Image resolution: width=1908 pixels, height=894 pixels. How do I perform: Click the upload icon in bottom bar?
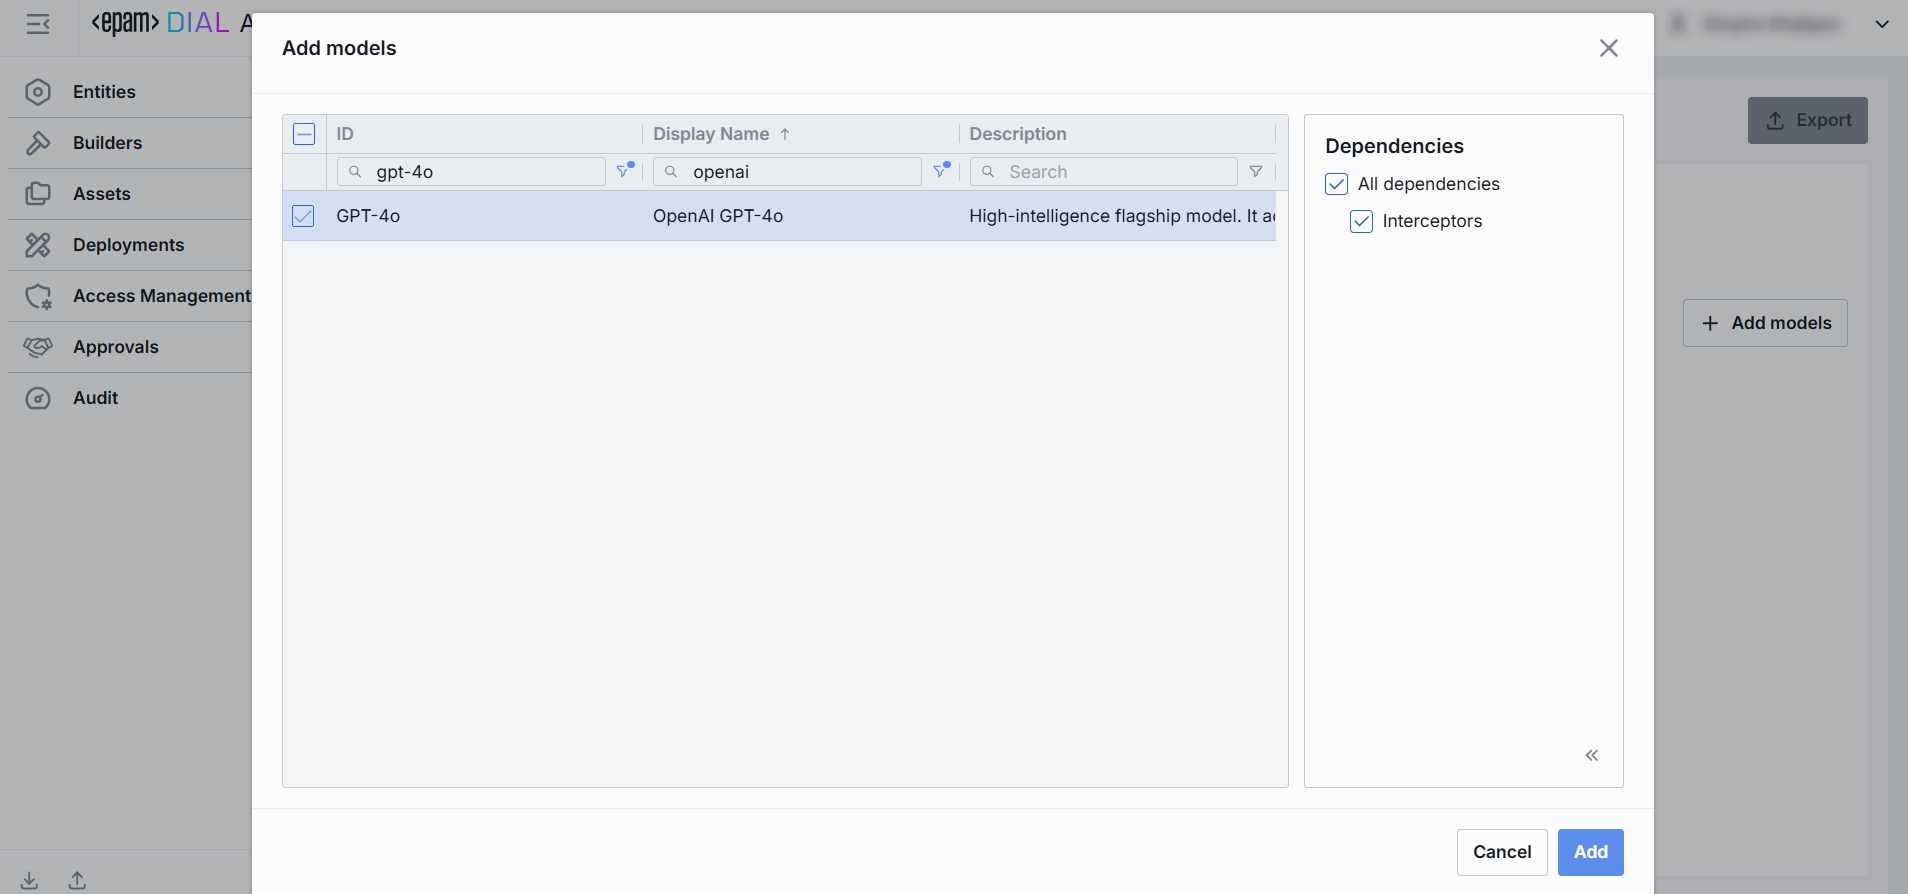(x=77, y=880)
